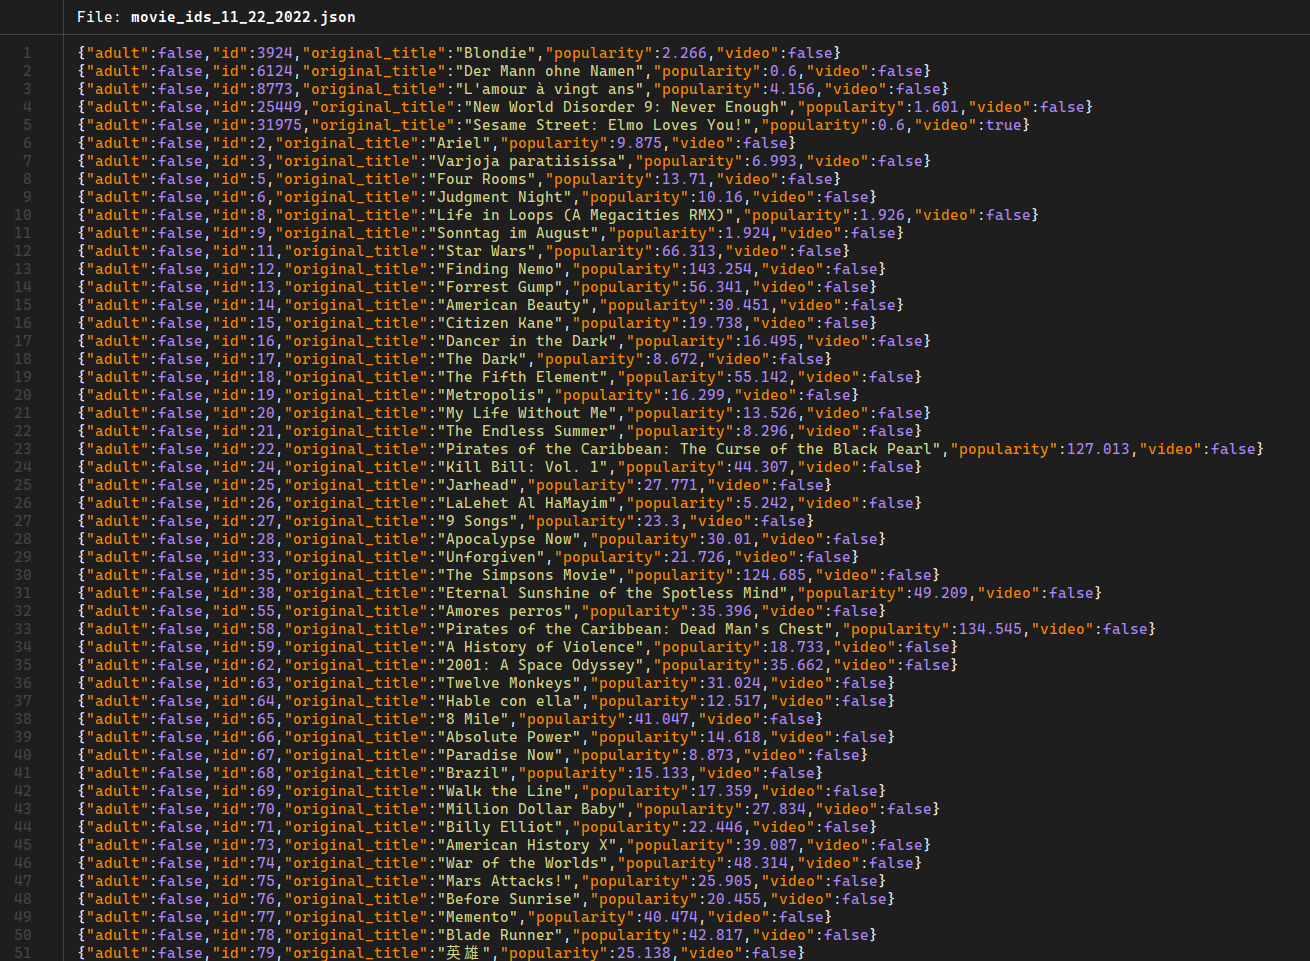The image size is (1310, 961).
Task: Click the title "Four Rooms"
Action: pyautogui.click(x=482, y=179)
